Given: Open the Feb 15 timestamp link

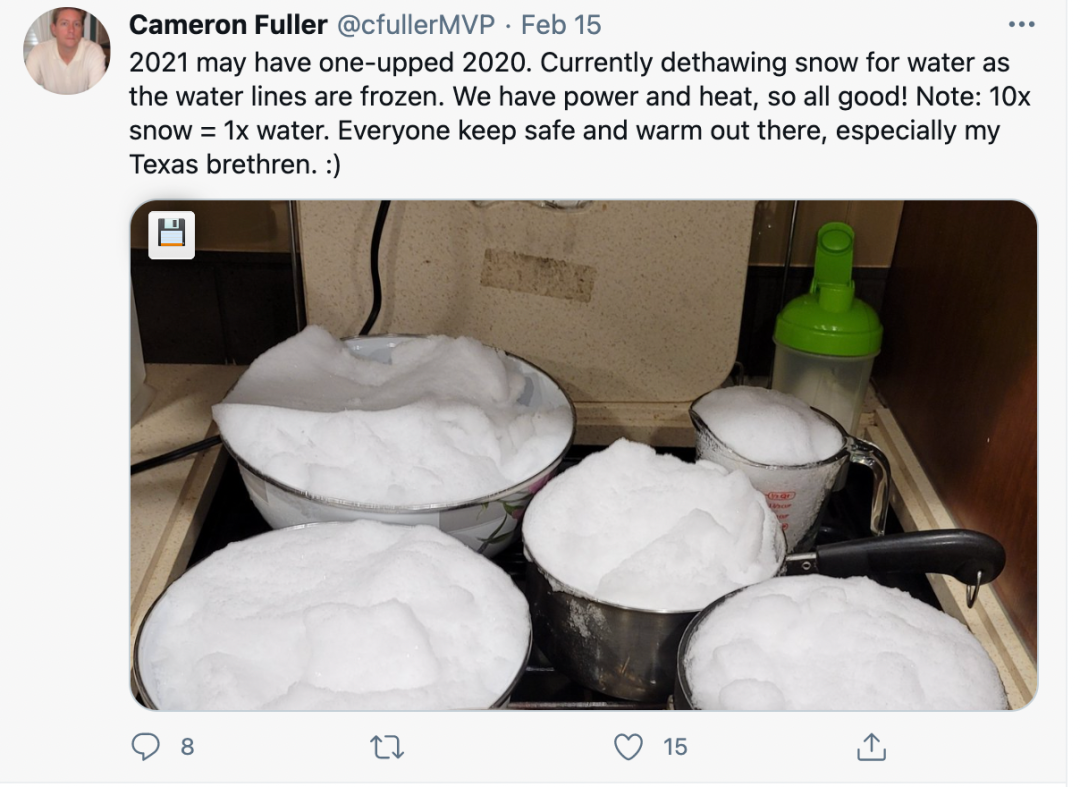Looking at the screenshot, I should 561,25.
